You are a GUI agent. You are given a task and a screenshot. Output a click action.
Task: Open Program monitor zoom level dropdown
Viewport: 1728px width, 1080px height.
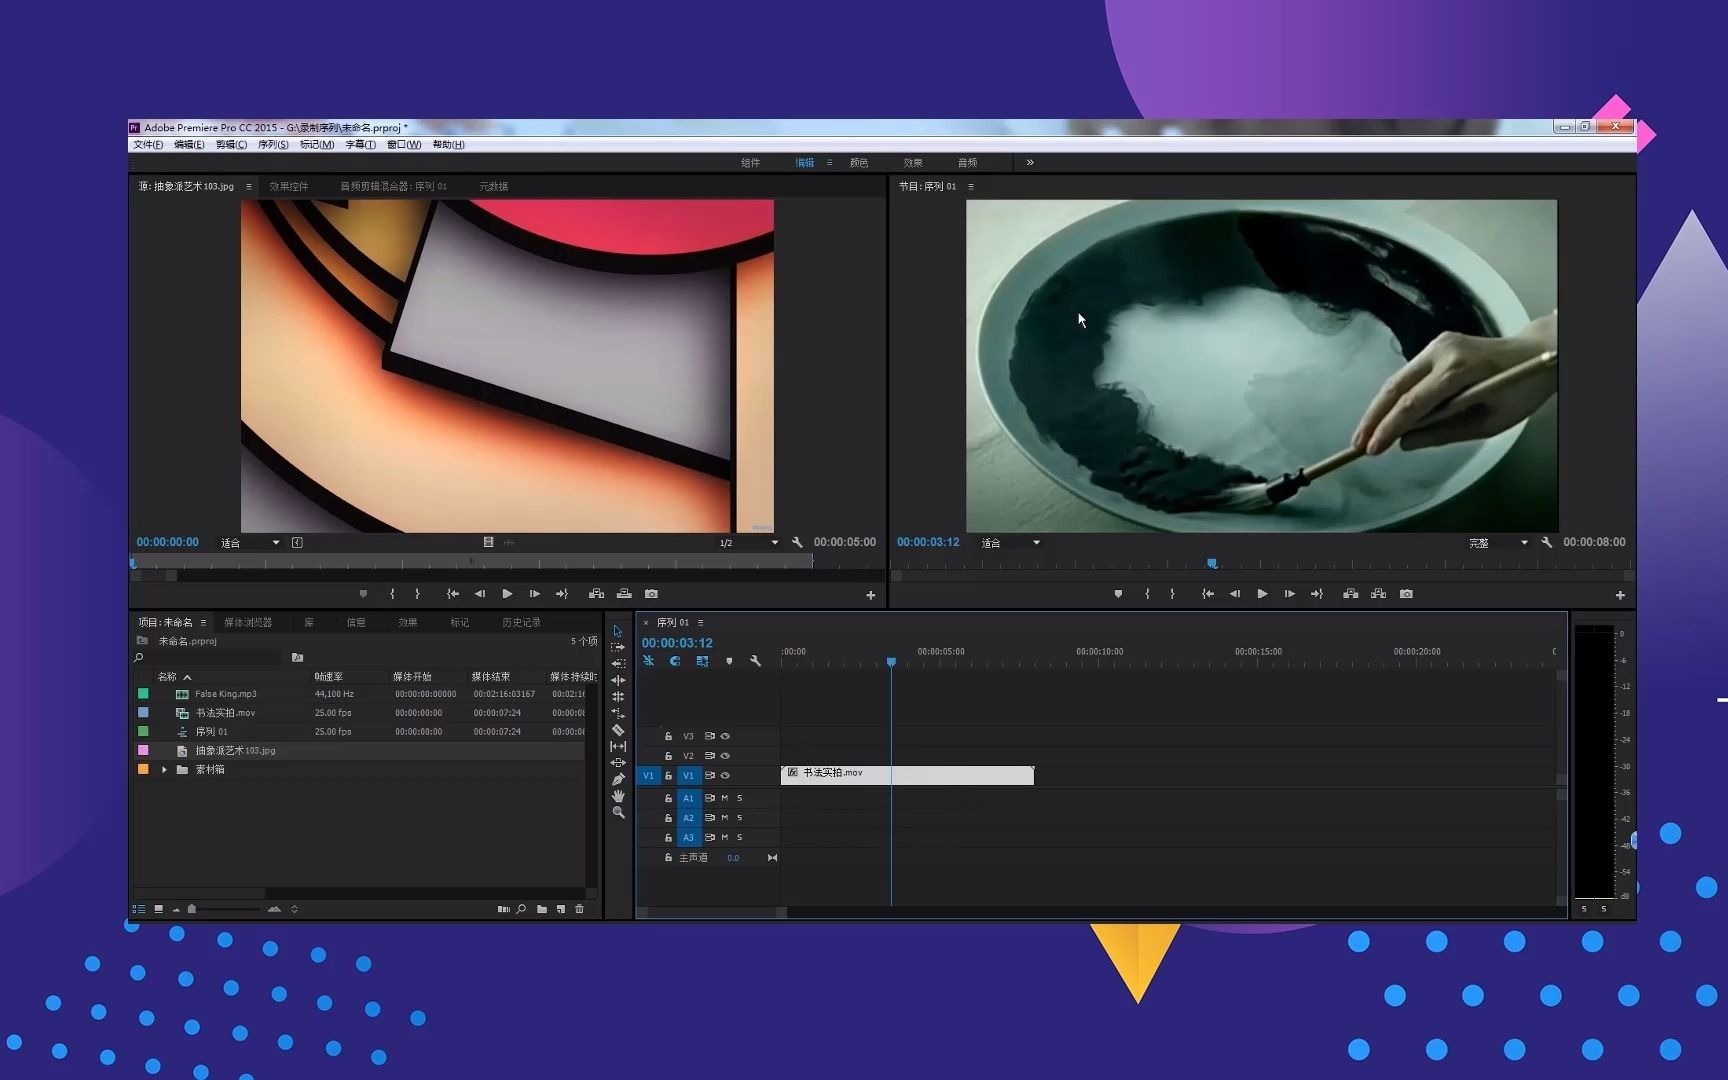point(1010,543)
